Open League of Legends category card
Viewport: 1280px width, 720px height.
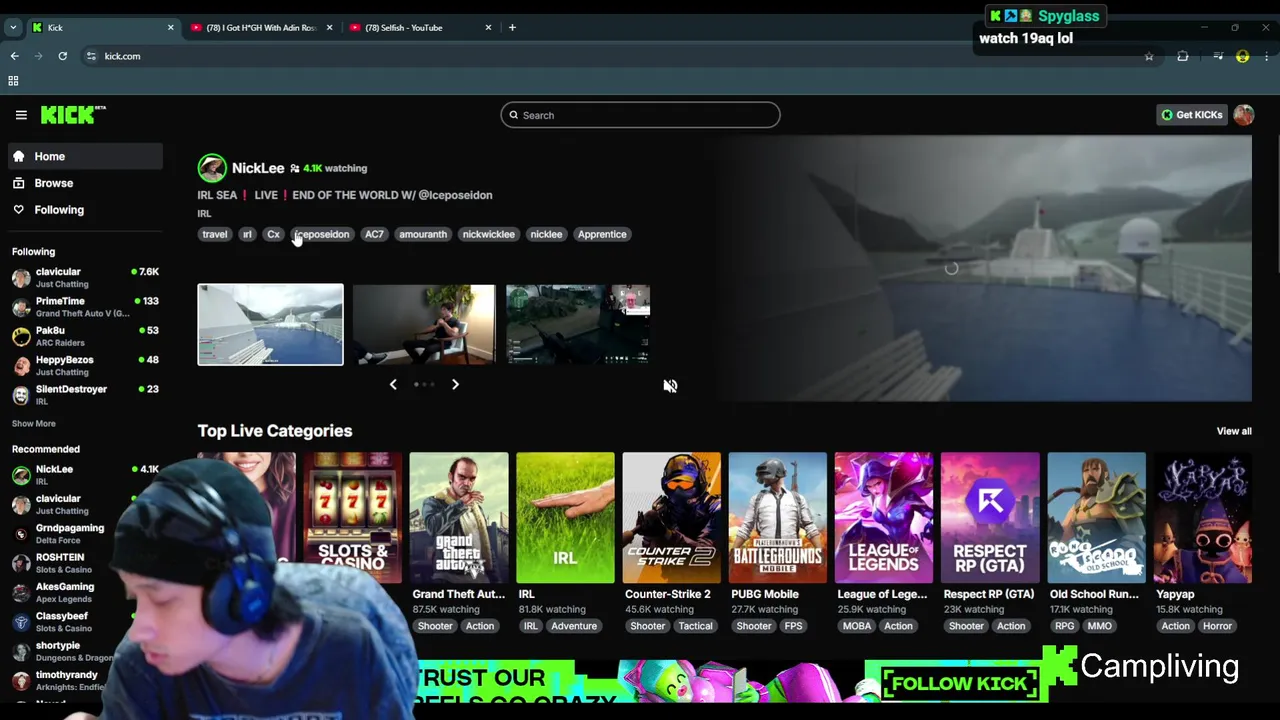coord(884,518)
